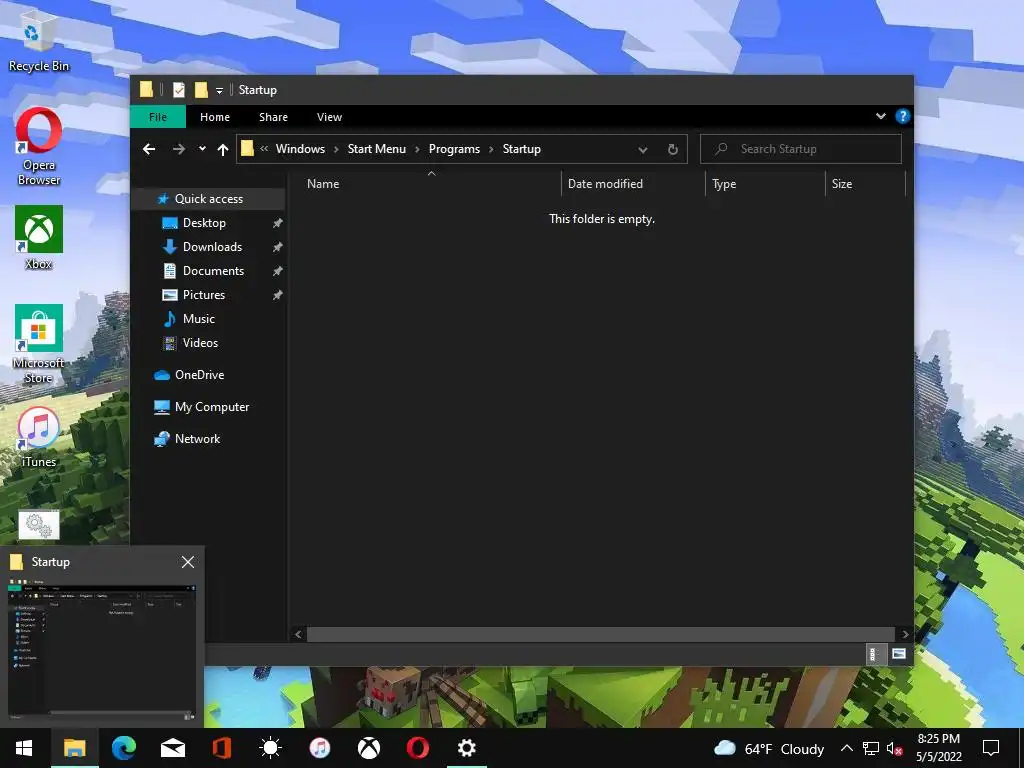Select the Microsoft Store desktop shortcut
The height and width of the screenshot is (768, 1024).
(39, 344)
